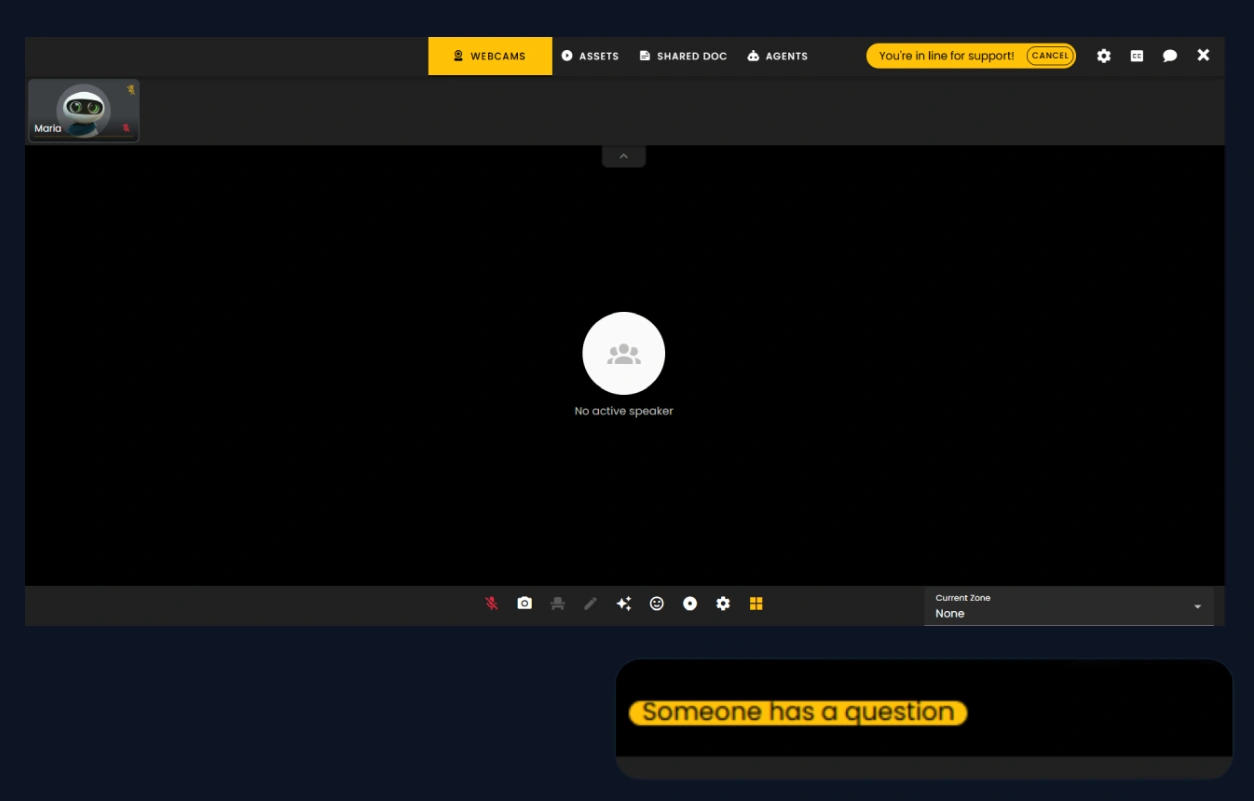The height and width of the screenshot is (801, 1254).
Task: Toggle the yellow grid layout icon
Action: tap(756, 604)
